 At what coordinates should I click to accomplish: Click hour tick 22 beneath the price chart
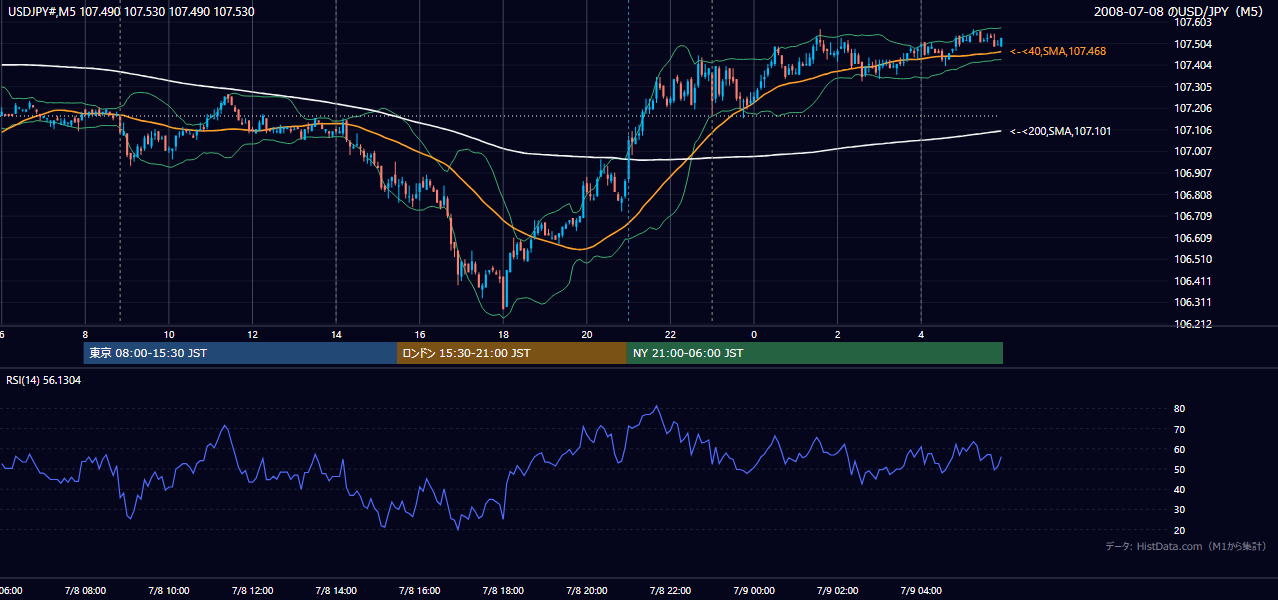point(670,334)
